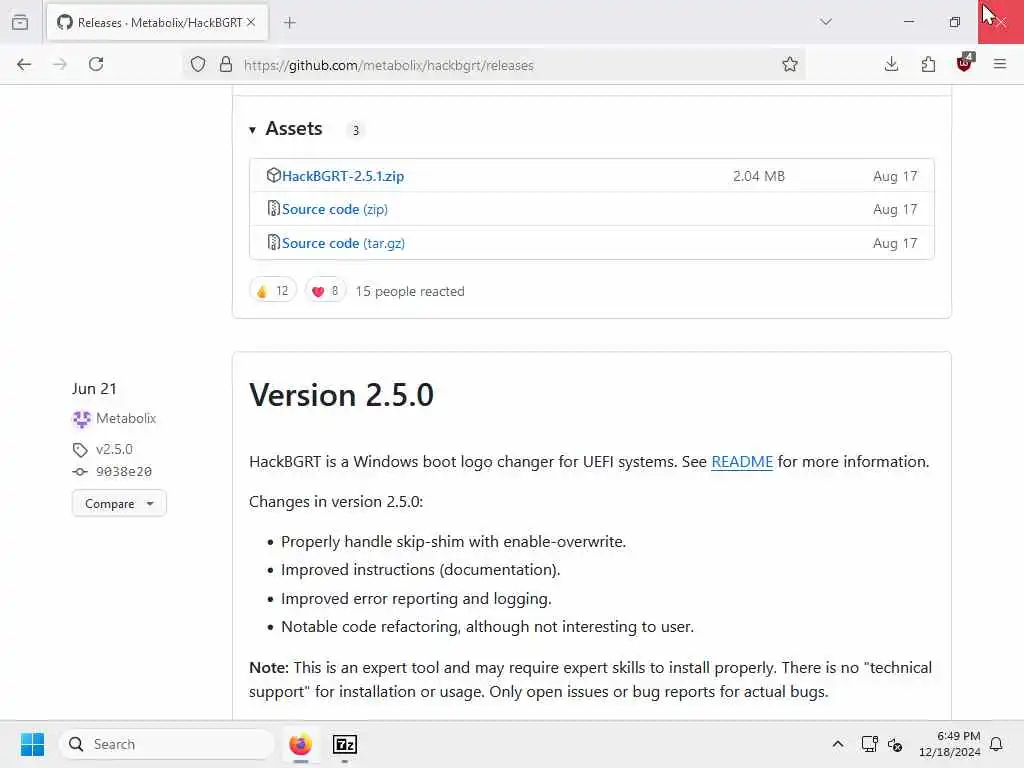Open 7-Zip from the taskbar
The height and width of the screenshot is (768, 1024).
(345, 744)
